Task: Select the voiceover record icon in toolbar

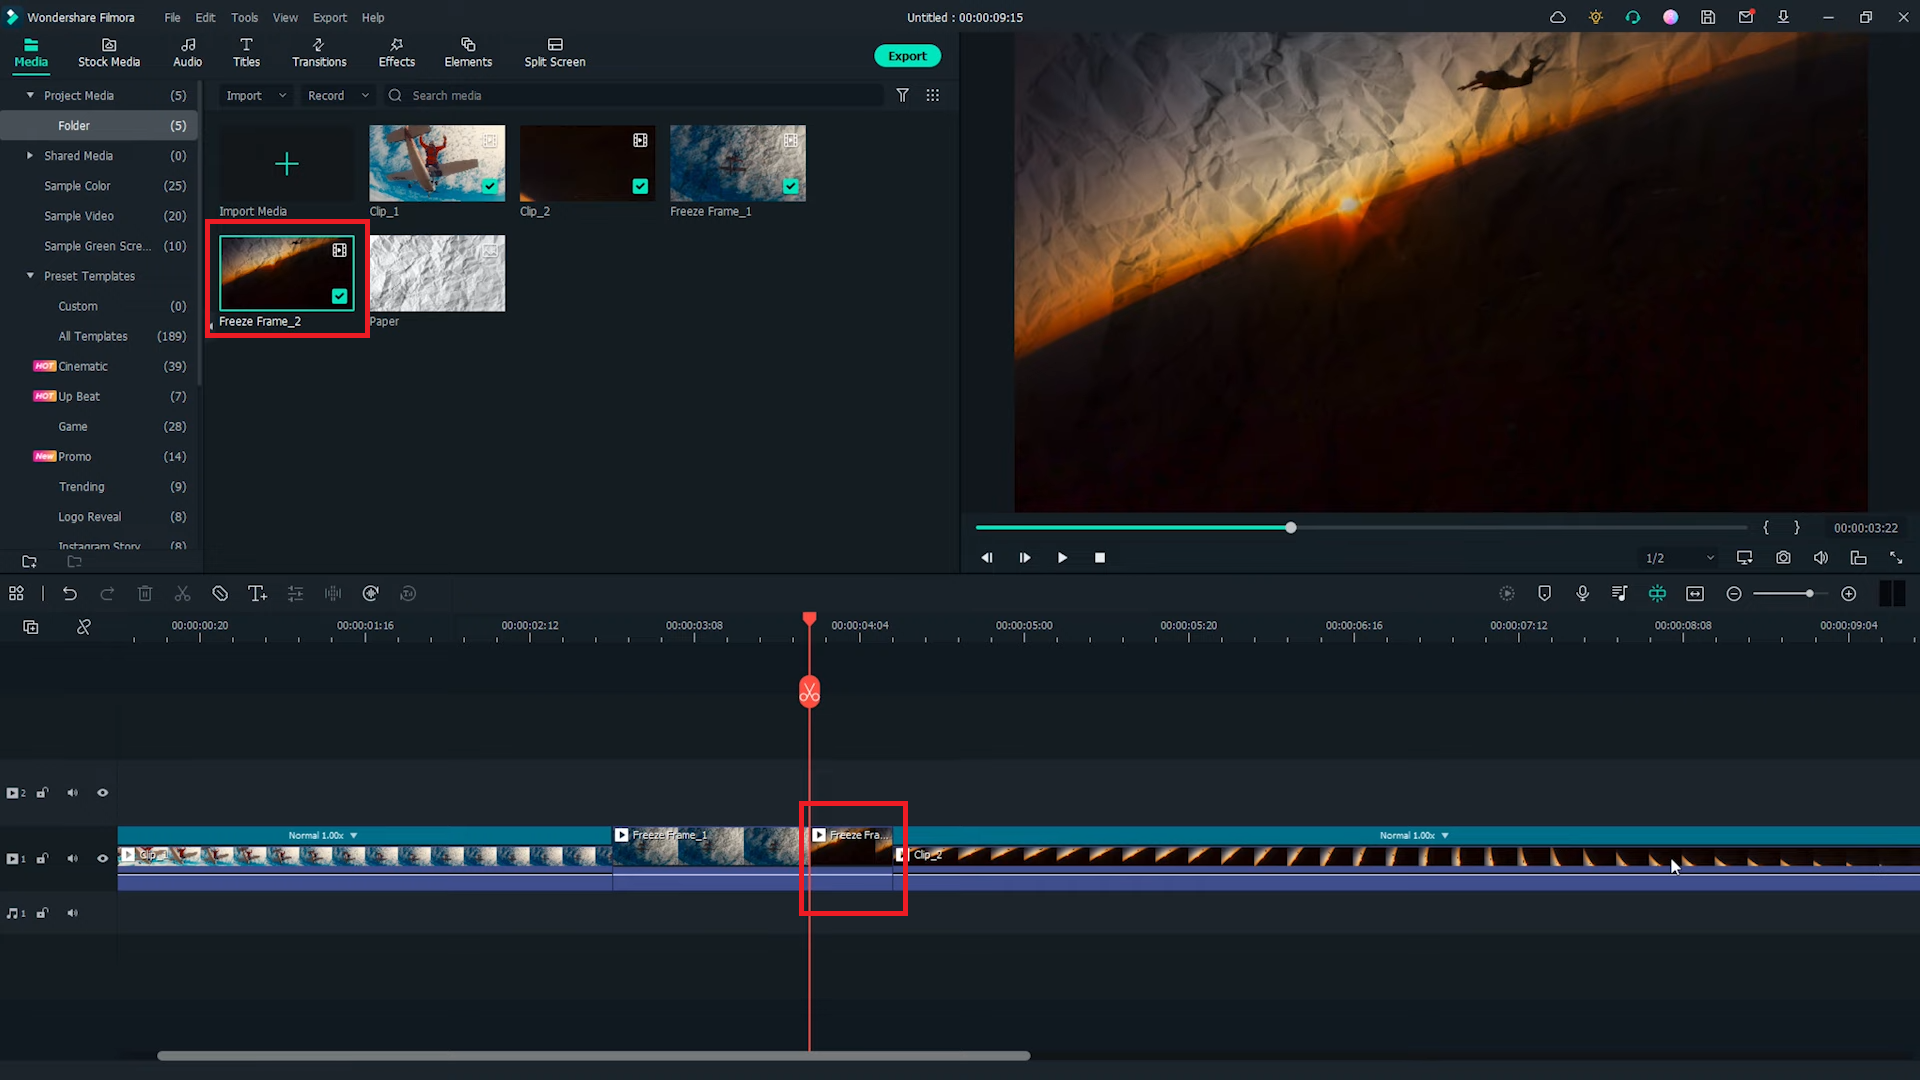Action: coord(1582,593)
